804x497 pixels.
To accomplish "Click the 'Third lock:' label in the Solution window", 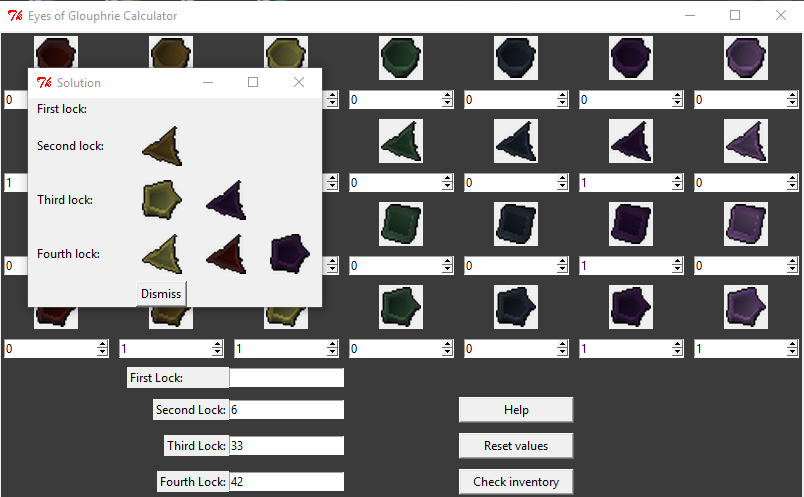I will [x=65, y=200].
